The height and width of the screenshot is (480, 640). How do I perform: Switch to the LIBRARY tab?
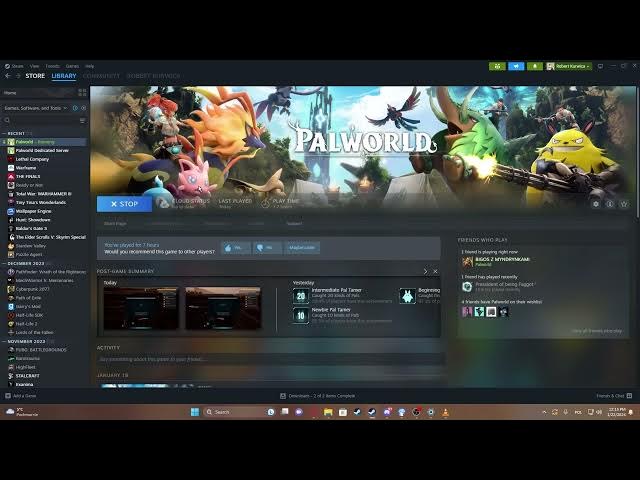(64, 76)
